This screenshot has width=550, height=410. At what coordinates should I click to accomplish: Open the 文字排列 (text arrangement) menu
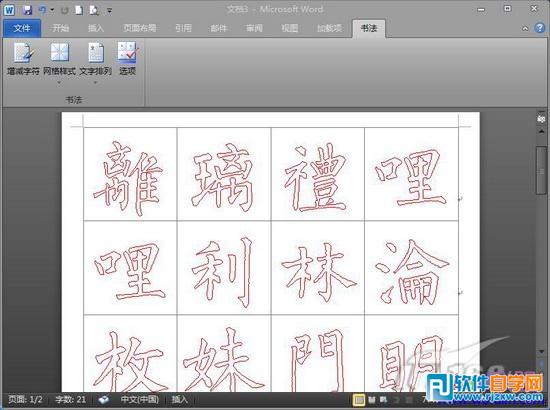point(95,59)
